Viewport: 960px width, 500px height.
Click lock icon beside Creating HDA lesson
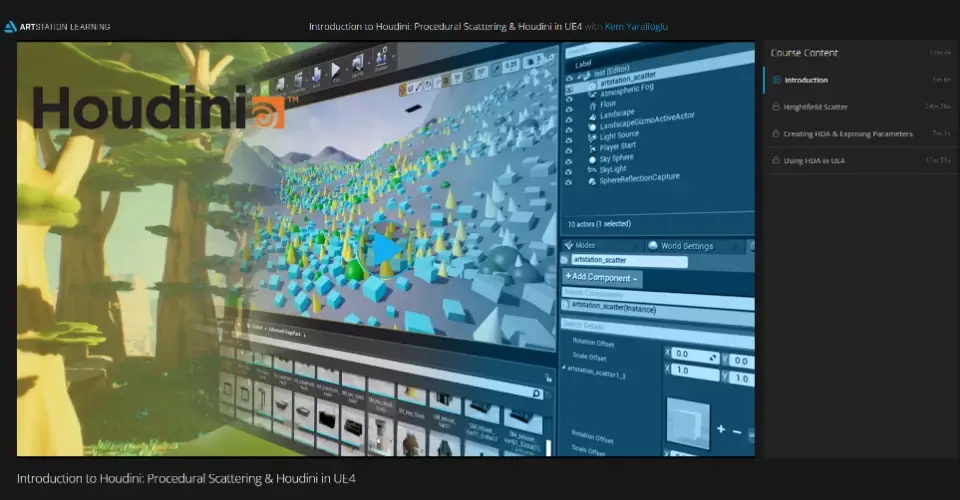(776, 134)
